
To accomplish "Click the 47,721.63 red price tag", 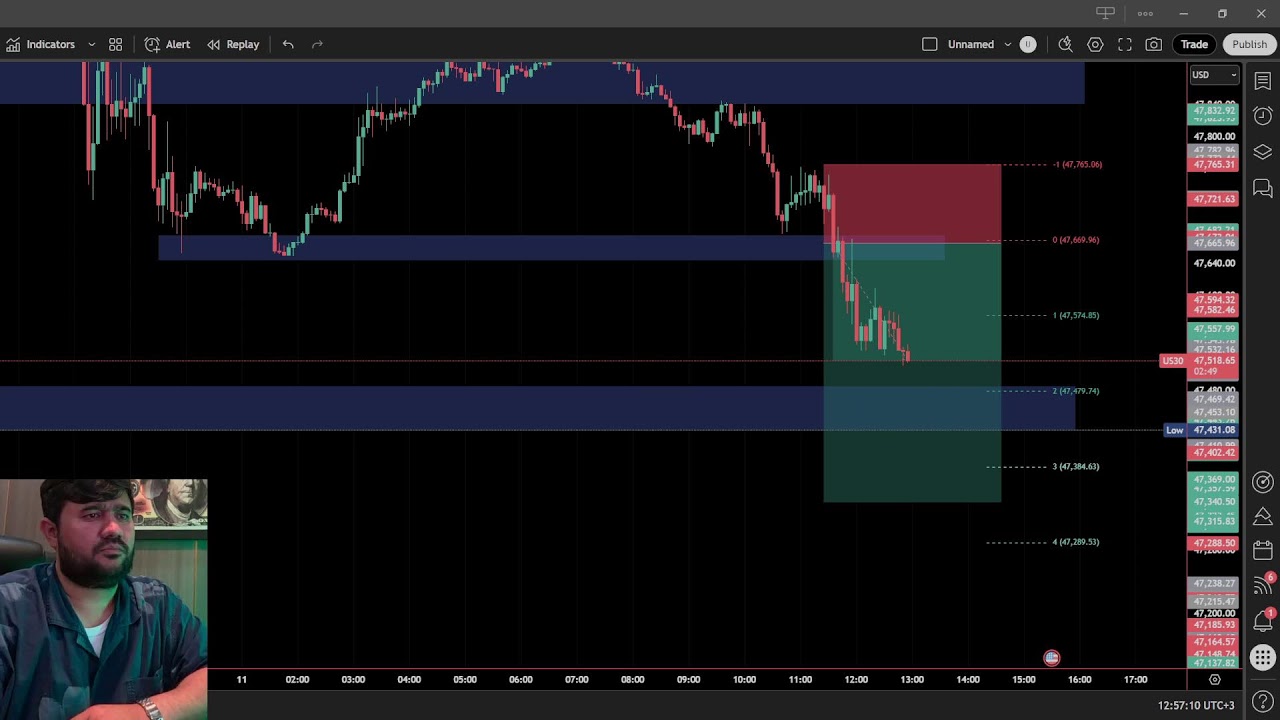I will click(1214, 199).
